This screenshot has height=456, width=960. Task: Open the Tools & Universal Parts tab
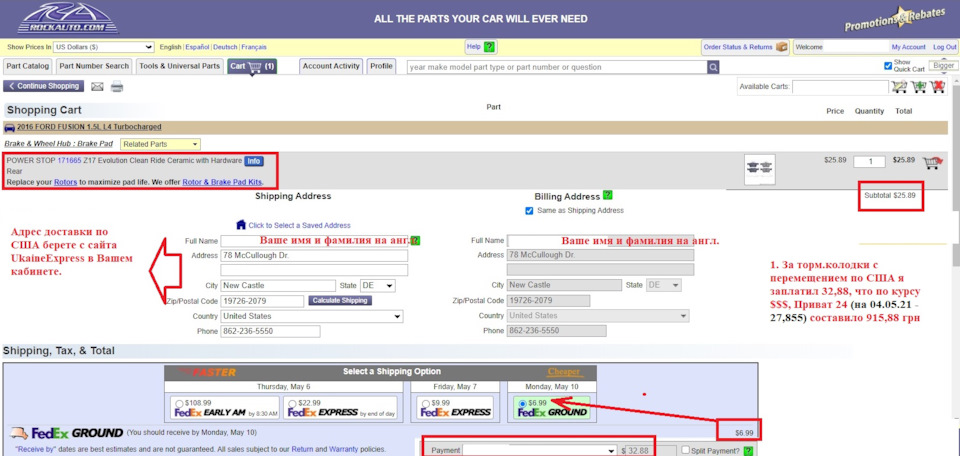179,66
